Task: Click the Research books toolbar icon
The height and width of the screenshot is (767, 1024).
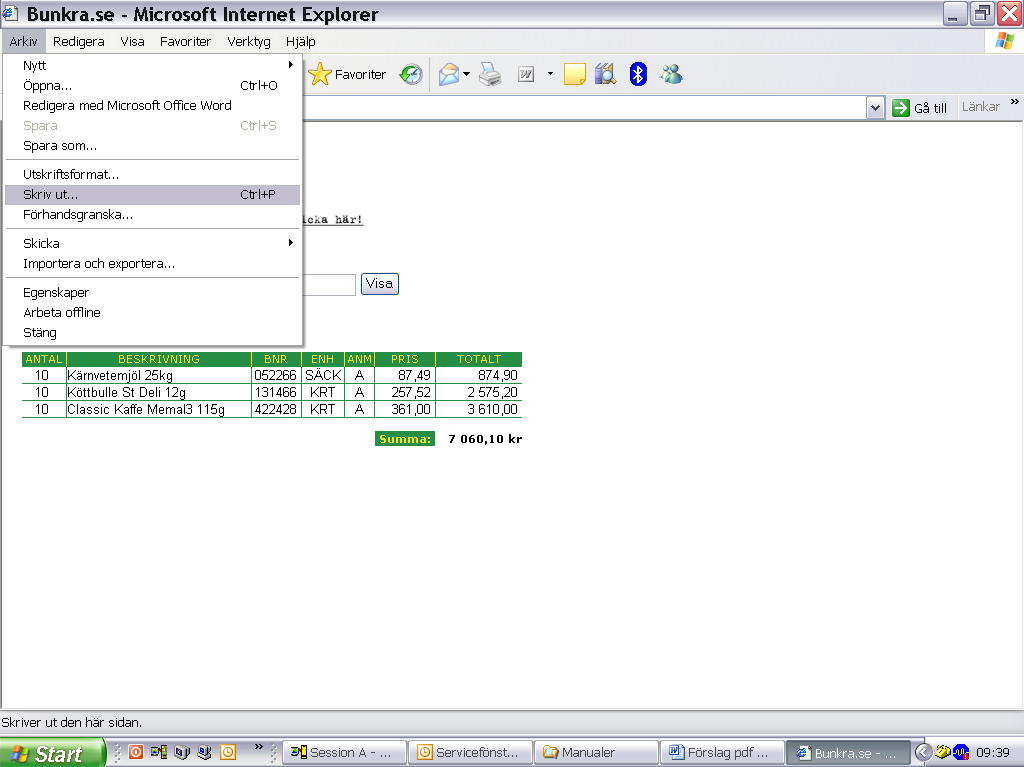Action: point(605,74)
